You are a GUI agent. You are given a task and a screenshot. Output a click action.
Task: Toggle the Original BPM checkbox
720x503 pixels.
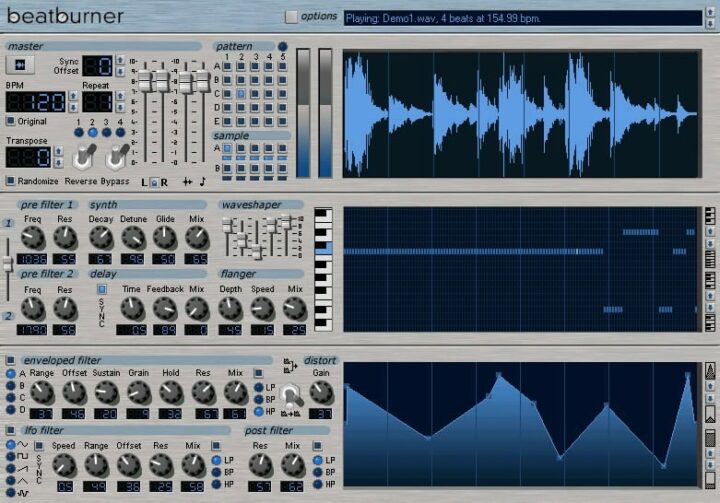(x=10, y=122)
